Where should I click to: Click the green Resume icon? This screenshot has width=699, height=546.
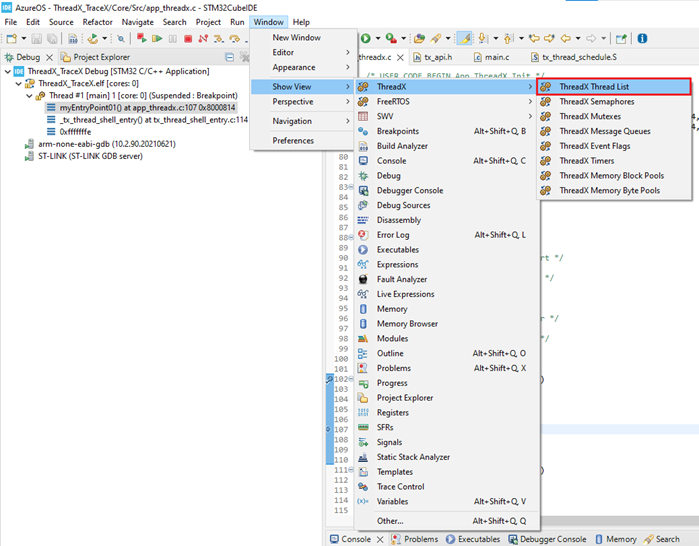pos(157,39)
